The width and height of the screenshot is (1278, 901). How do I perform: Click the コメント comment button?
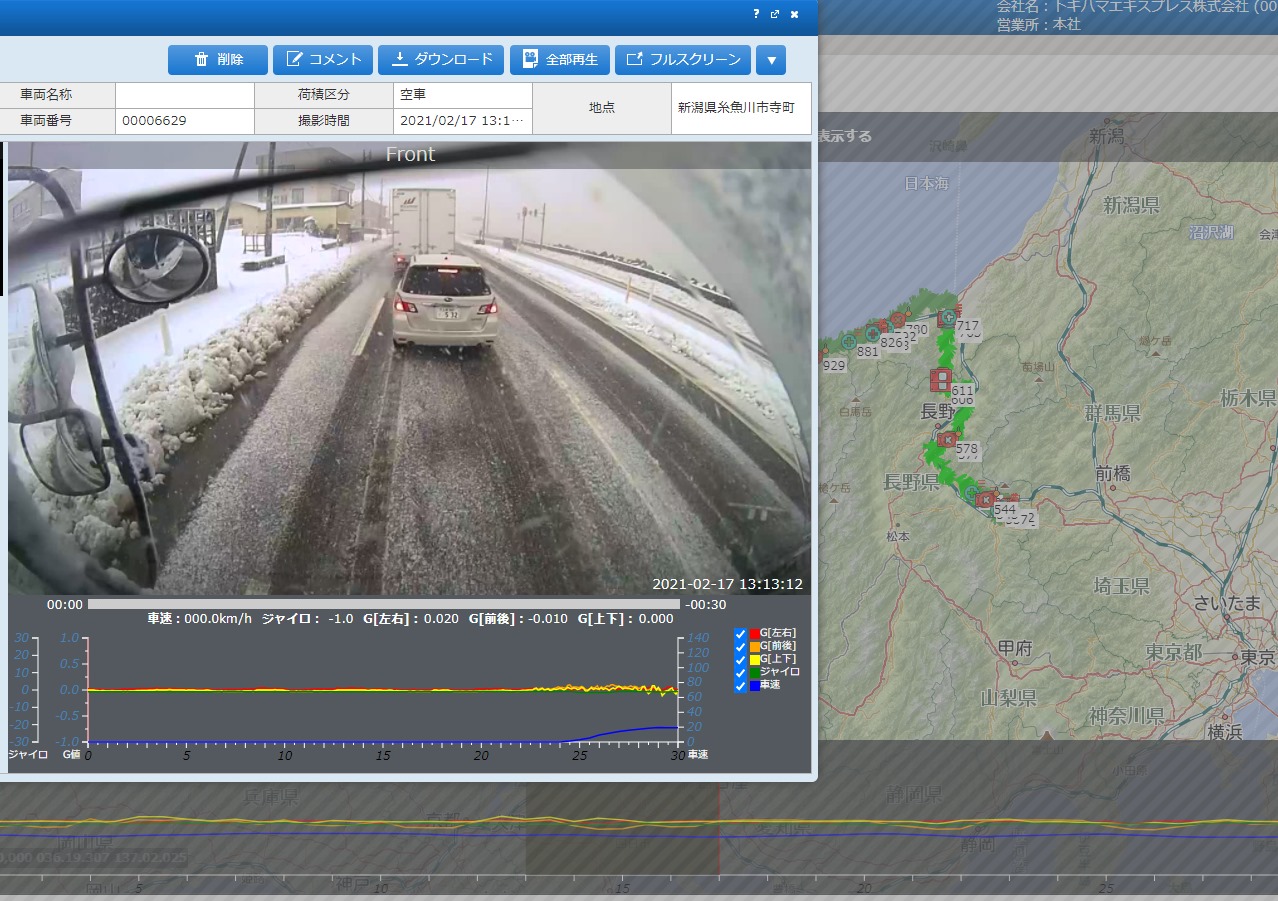323,60
